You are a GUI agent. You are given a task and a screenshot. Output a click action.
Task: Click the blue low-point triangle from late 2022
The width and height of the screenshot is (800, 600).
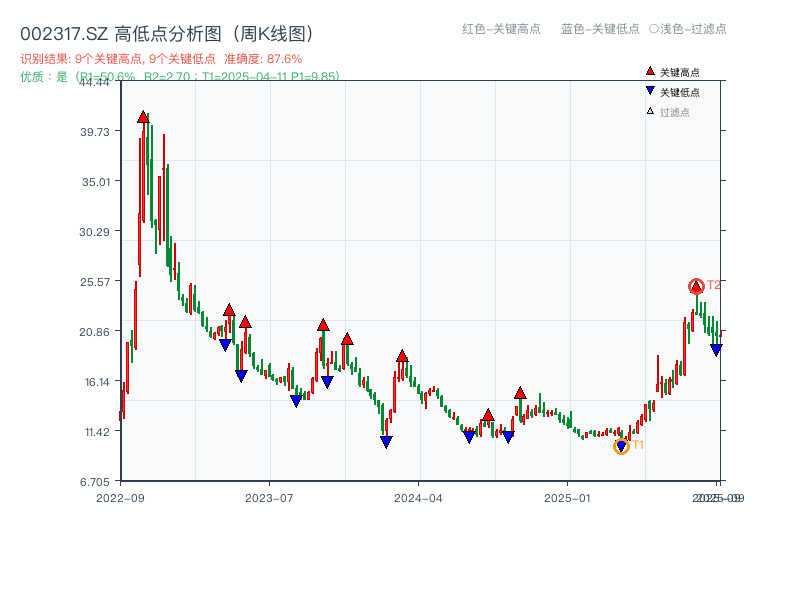click(224, 343)
